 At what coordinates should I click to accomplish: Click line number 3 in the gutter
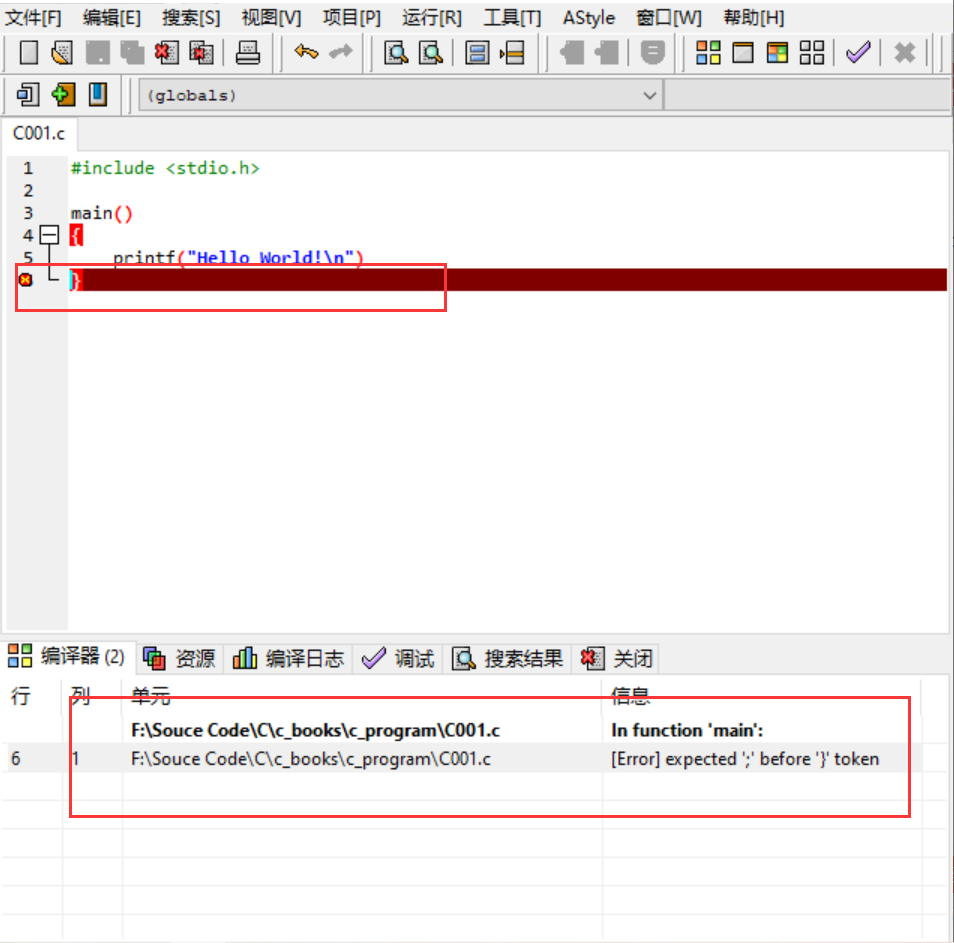(x=28, y=214)
